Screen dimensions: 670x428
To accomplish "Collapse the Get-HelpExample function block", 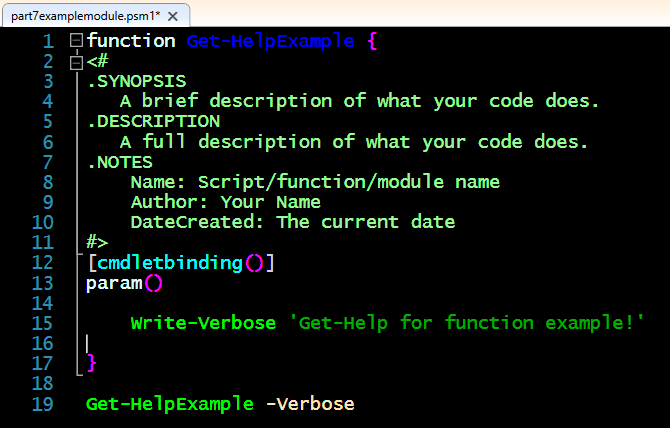I will 76,41.
